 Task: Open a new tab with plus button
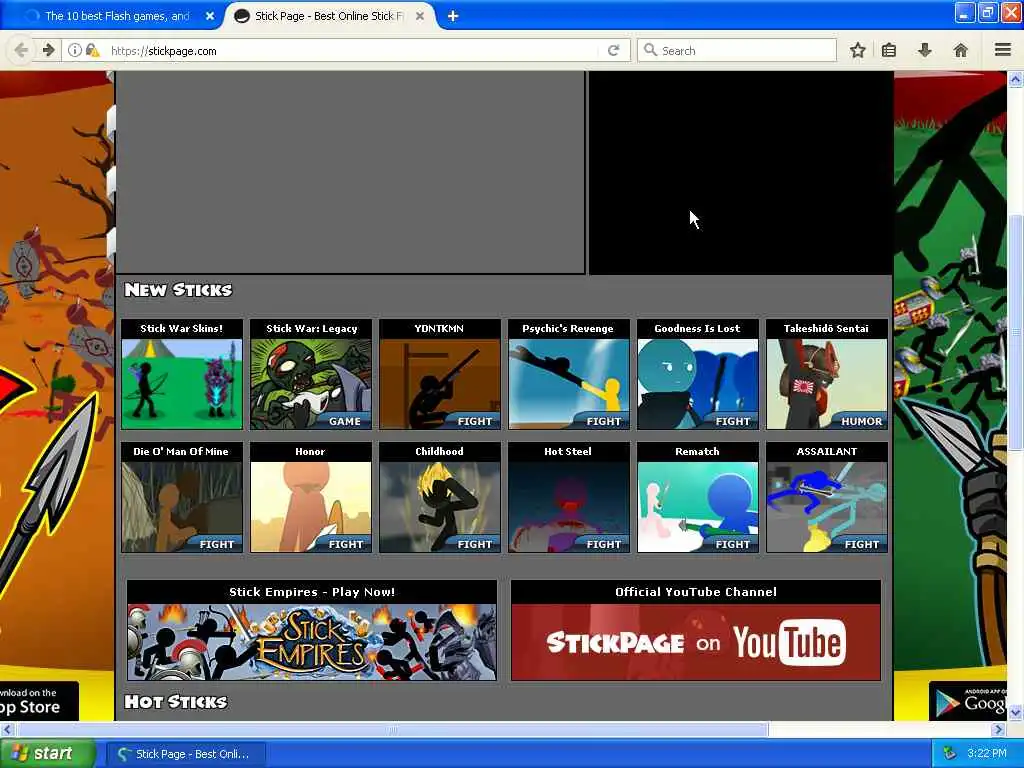click(x=453, y=16)
